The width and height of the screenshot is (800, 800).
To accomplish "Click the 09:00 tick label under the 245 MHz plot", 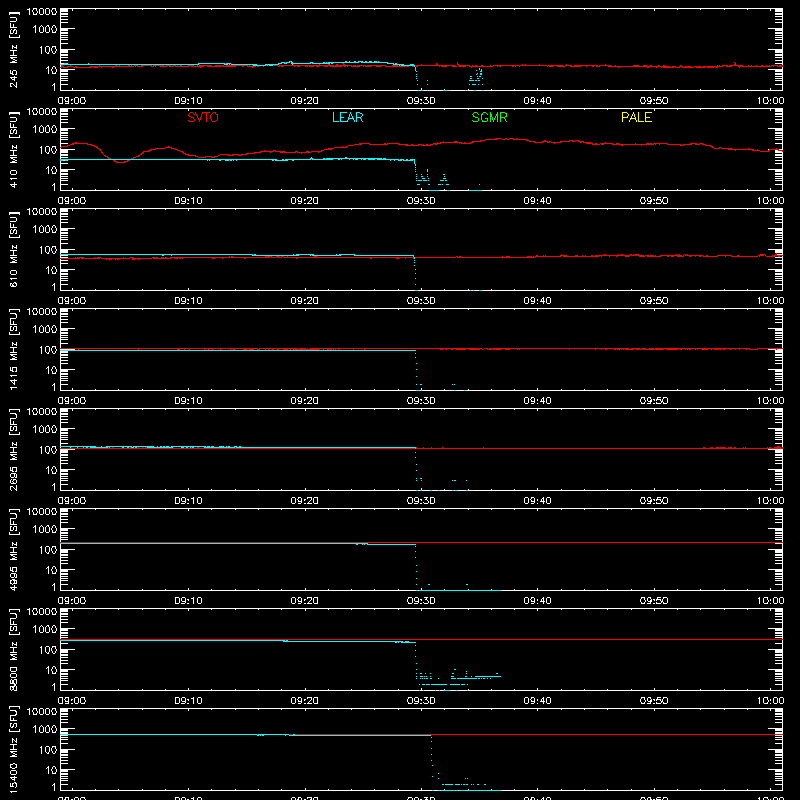I will [71, 101].
